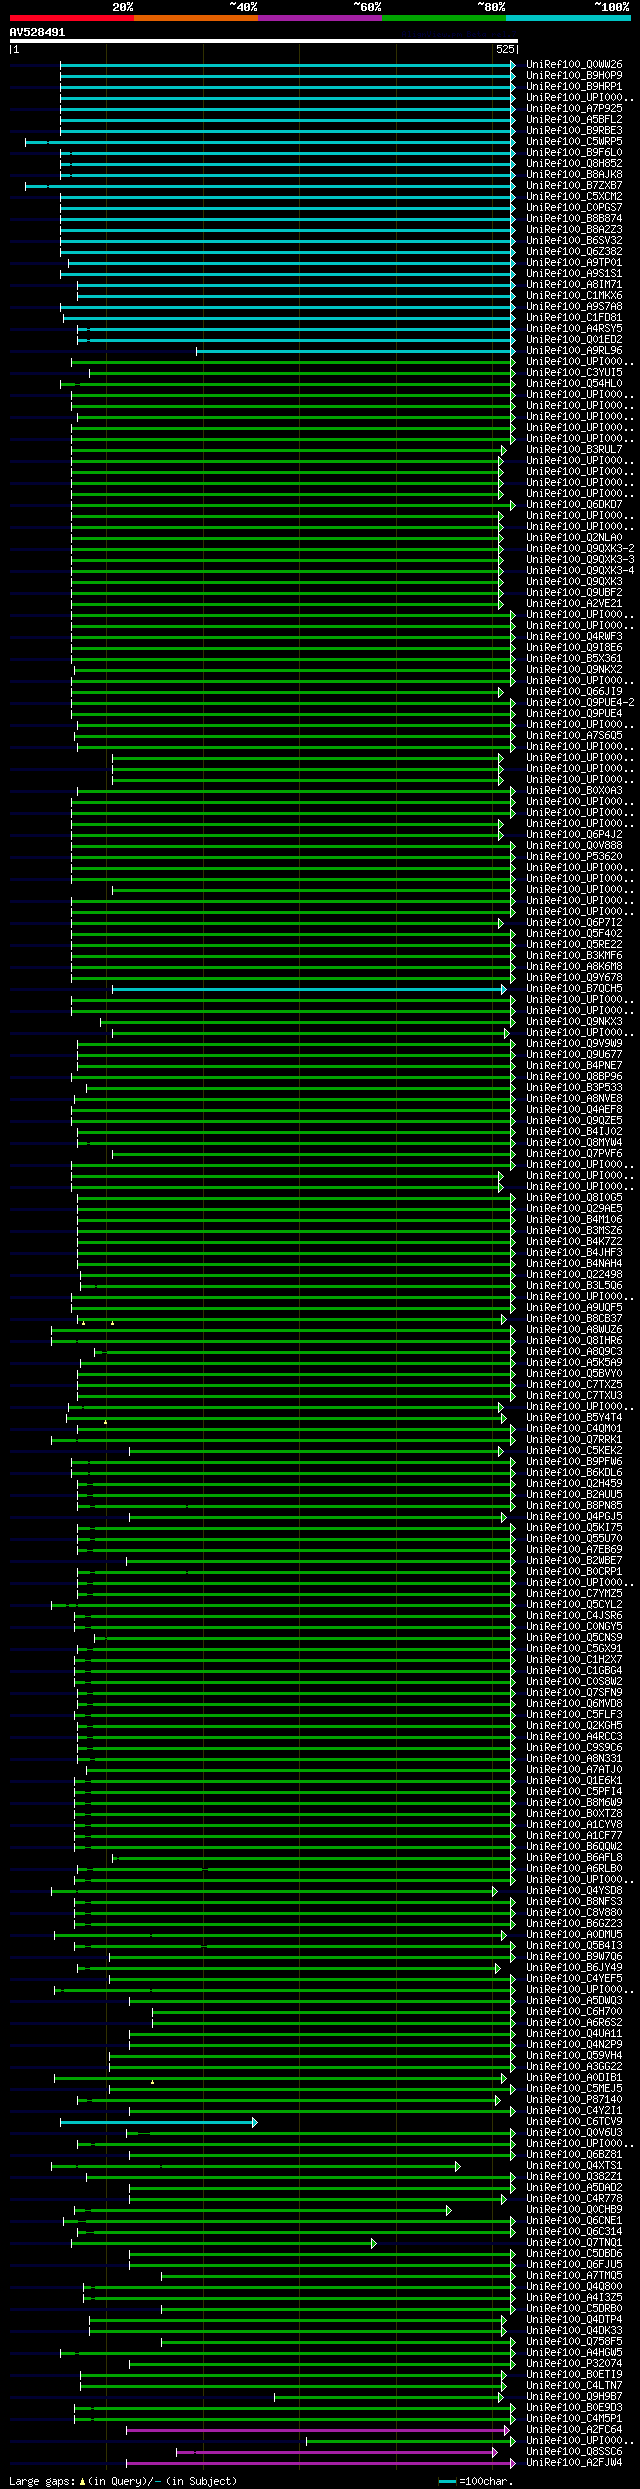The width and height of the screenshot is (640, 2489).
Task: Select hit label UniRef100_Q5BVY0
Action: [x=574, y=1374]
